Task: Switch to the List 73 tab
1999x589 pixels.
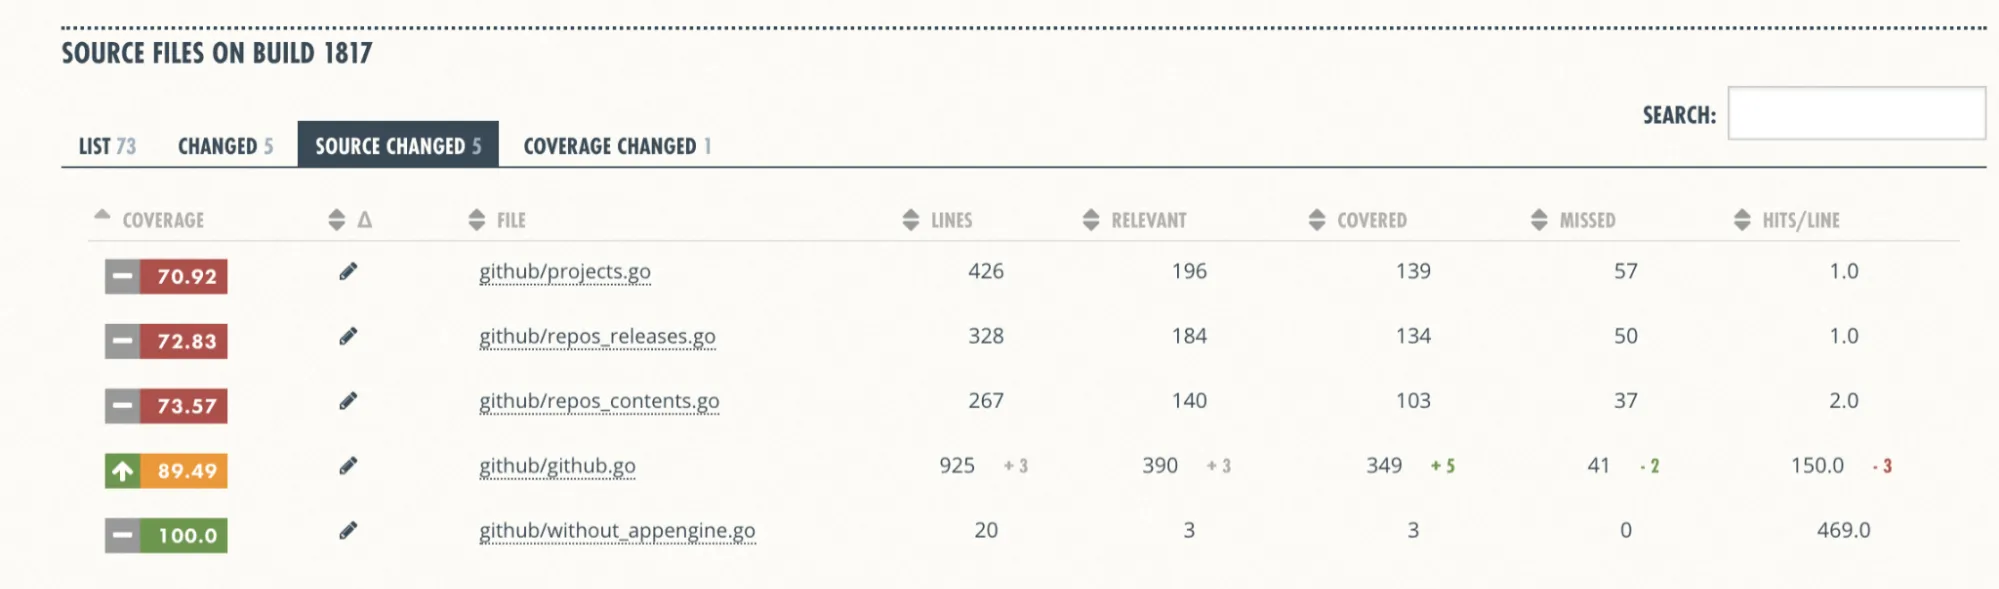Action: click(107, 146)
